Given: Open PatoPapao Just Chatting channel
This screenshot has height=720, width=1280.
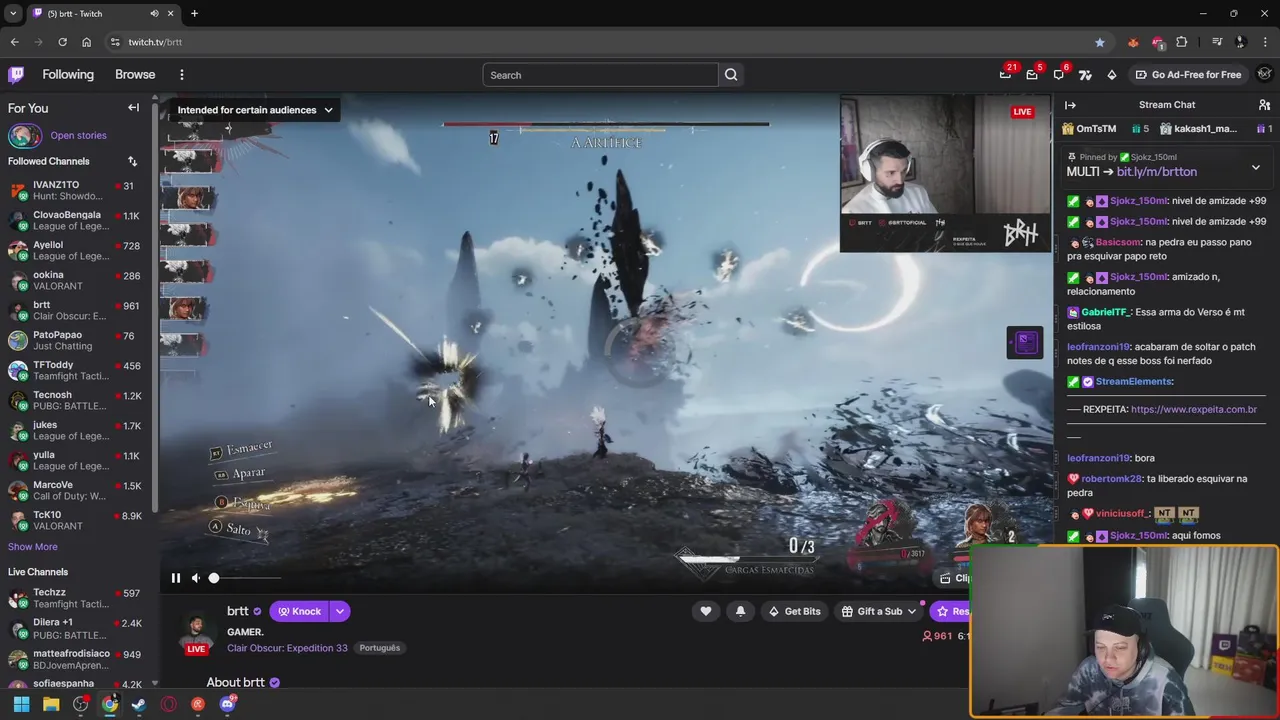Looking at the screenshot, I should pos(76,340).
